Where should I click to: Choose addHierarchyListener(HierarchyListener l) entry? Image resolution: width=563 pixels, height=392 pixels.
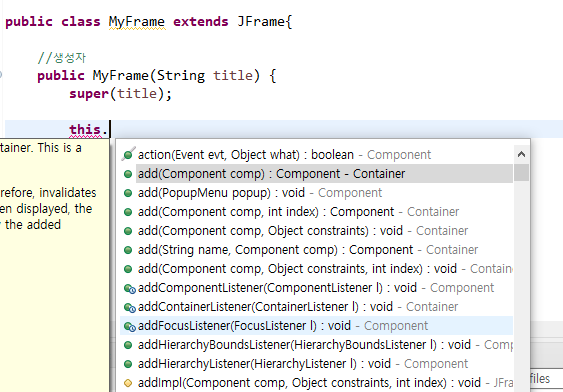tap(316, 364)
